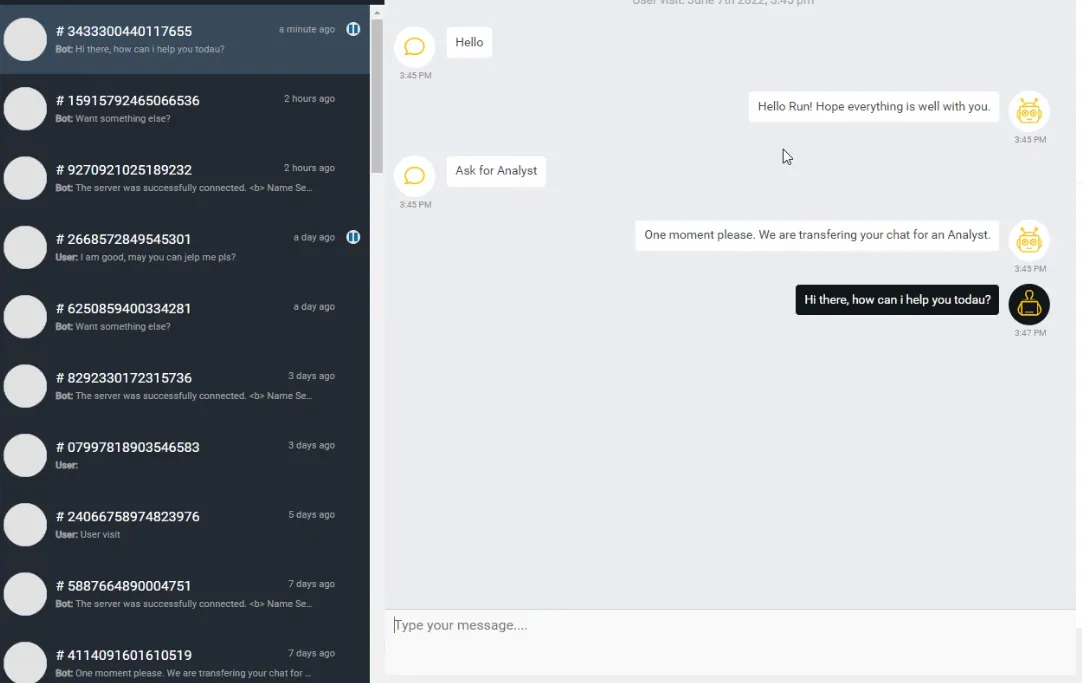Click the 'Type your message....' input field

[x=730, y=642]
